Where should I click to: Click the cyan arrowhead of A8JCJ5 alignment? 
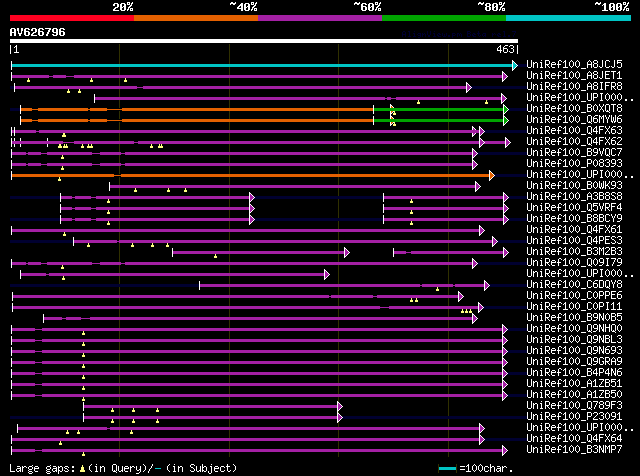(x=515, y=65)
